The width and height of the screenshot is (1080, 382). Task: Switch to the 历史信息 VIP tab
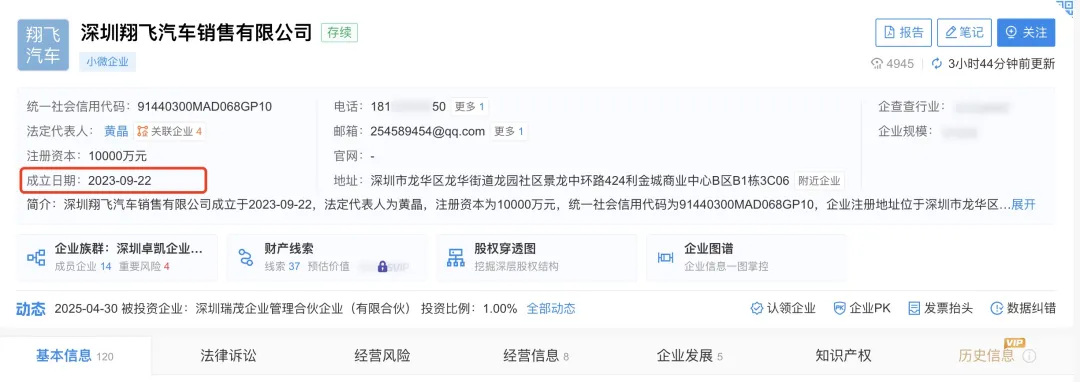tap(986, 356)
